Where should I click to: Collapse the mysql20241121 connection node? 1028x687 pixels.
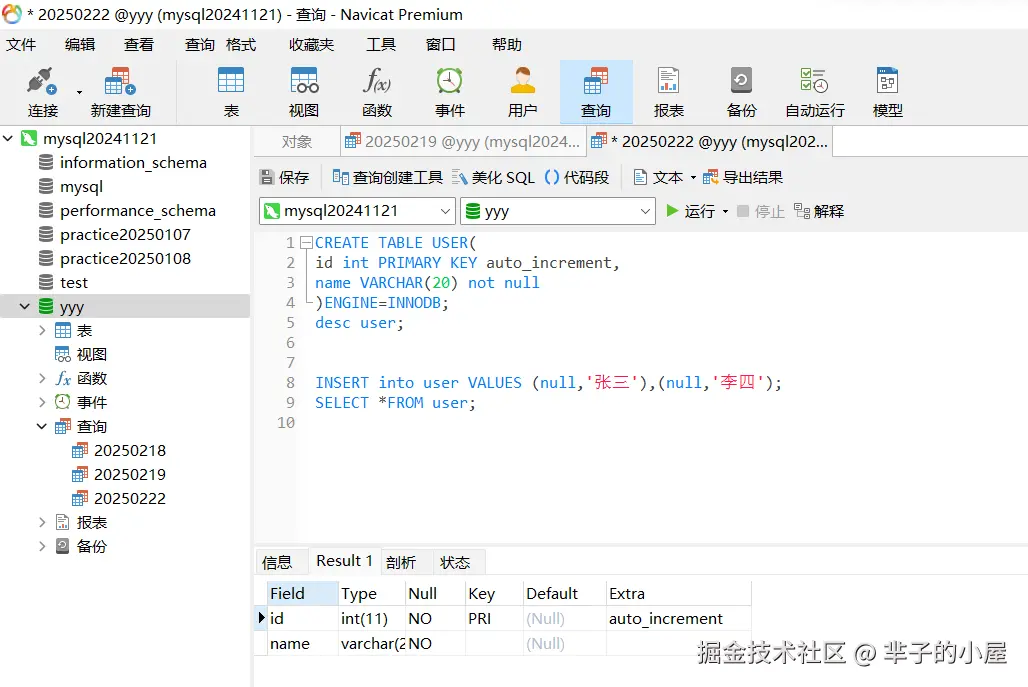pyautogui.click(x=9, y=138)
